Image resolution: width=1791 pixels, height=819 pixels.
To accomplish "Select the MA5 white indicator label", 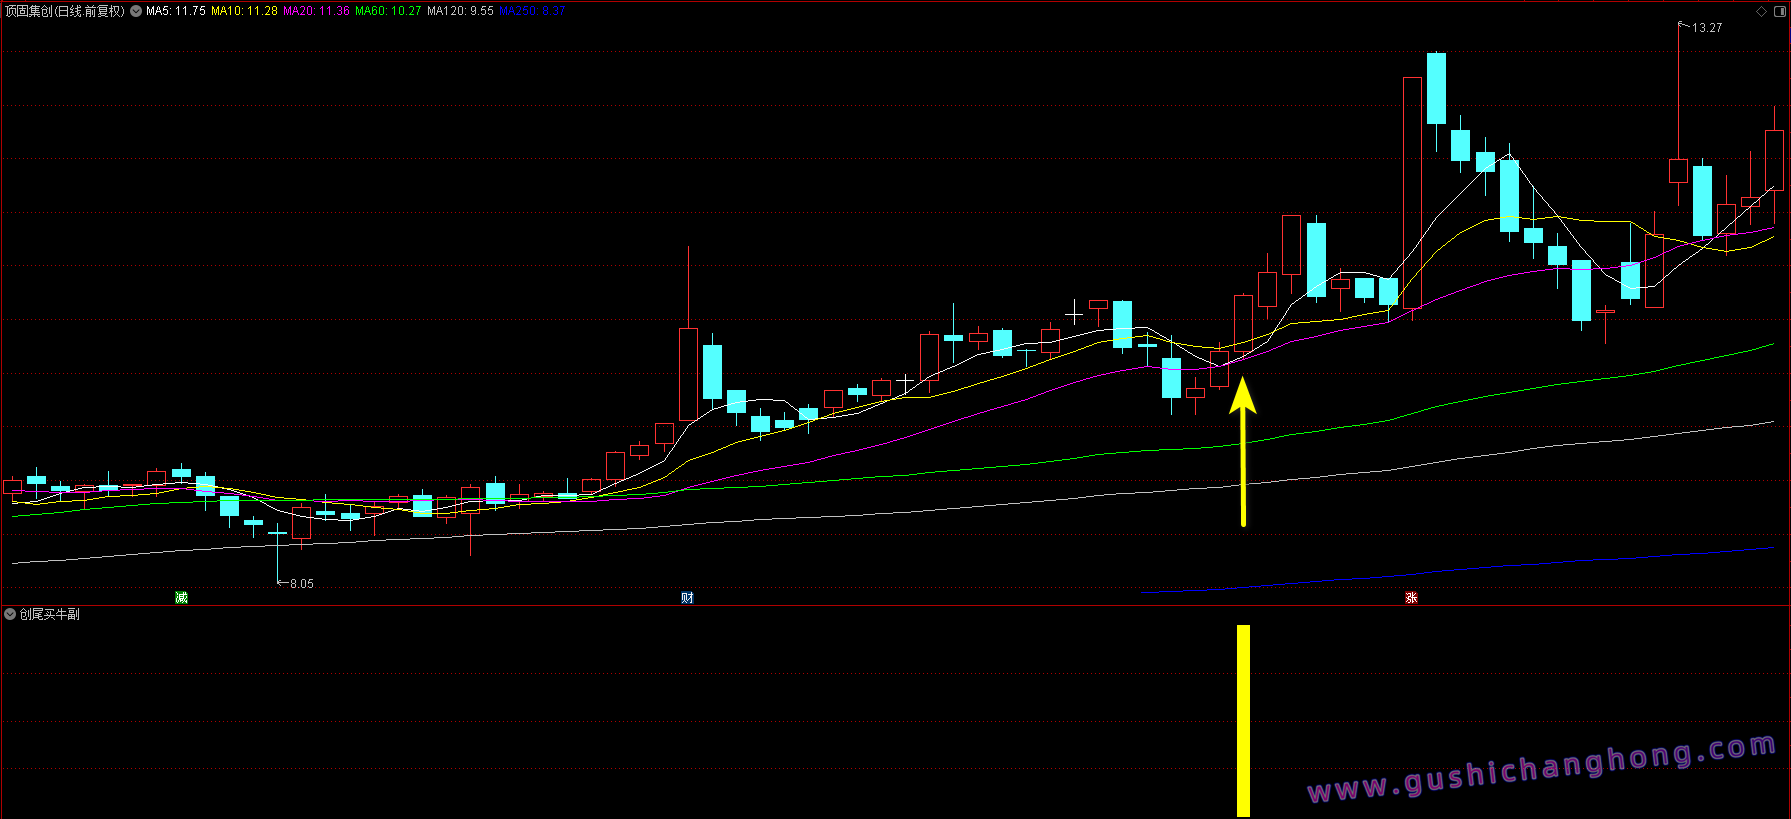I will coord(176,11).
